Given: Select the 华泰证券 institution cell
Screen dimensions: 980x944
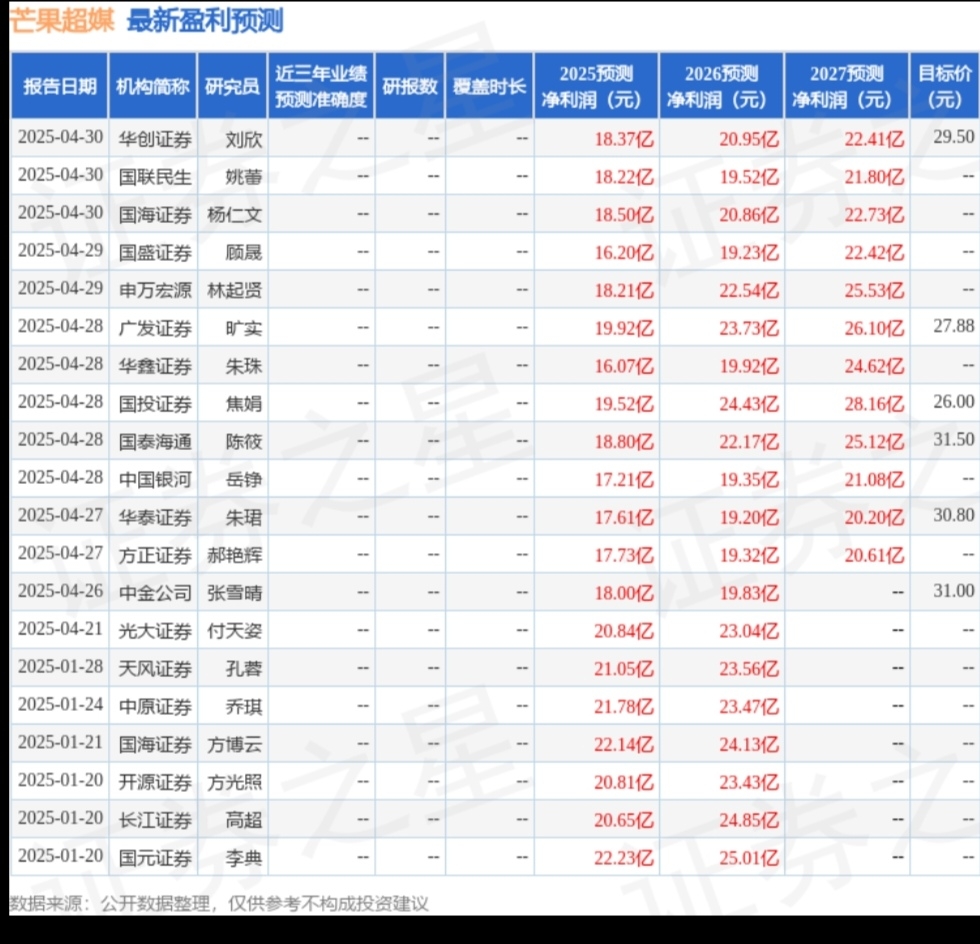Looking at the screenshot, I should pyautogui.click(x=155, y=517).
